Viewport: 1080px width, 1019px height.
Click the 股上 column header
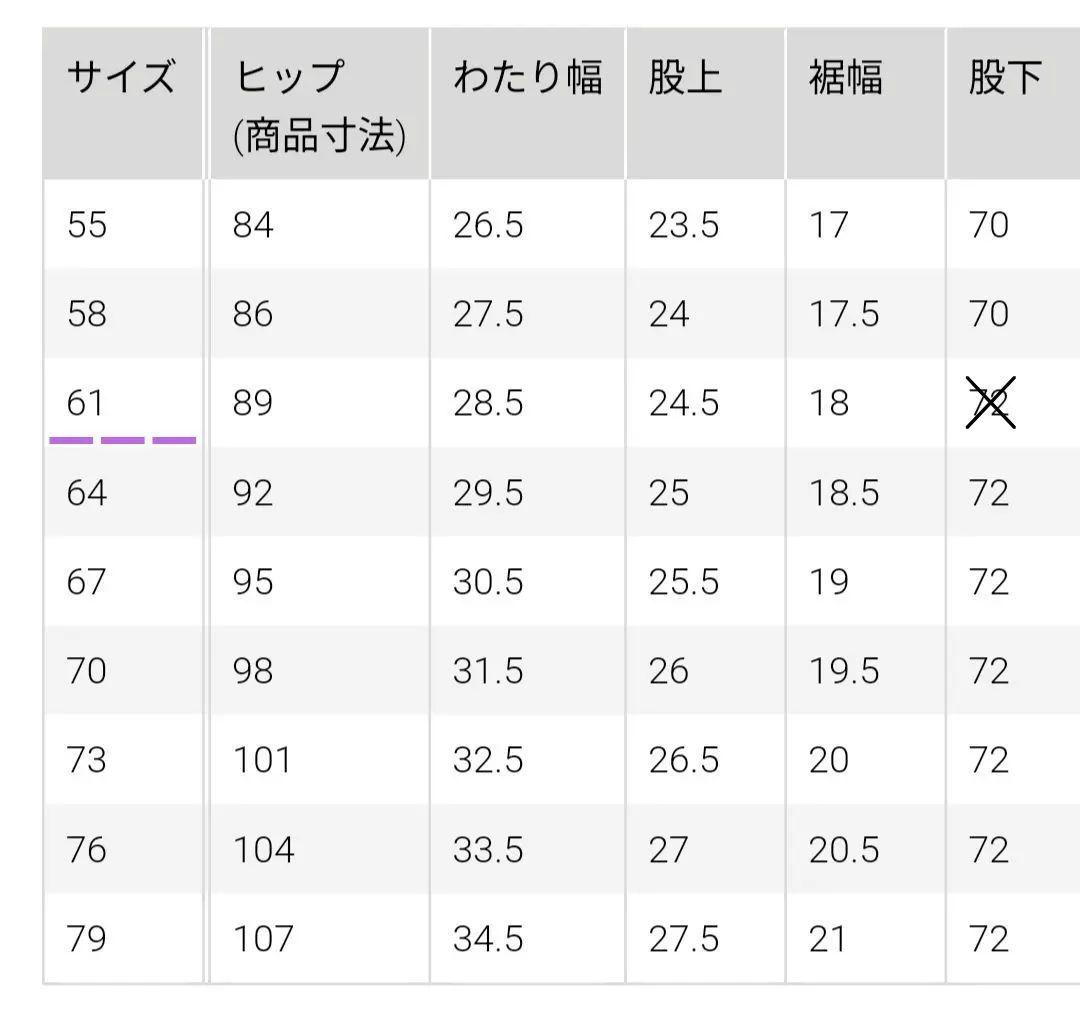pos(685,76)
